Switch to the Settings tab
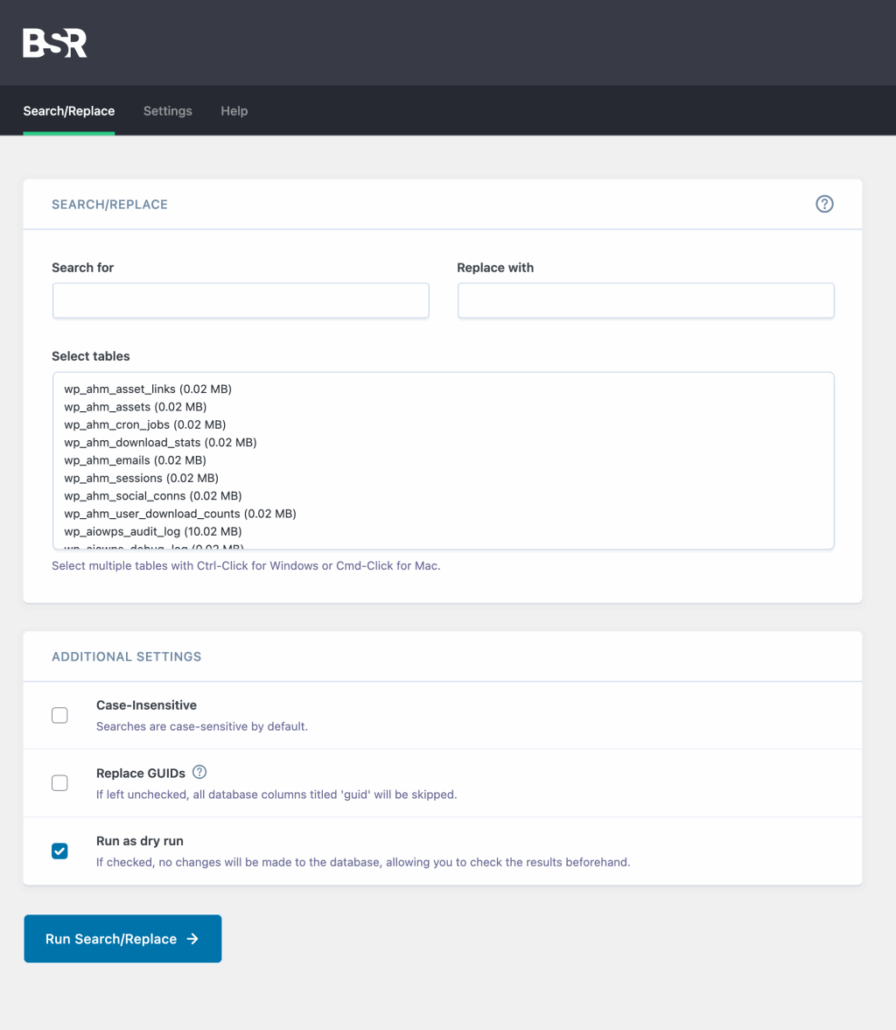The width and height of the screenshot is (896, 1030). [x=167, y=111]
